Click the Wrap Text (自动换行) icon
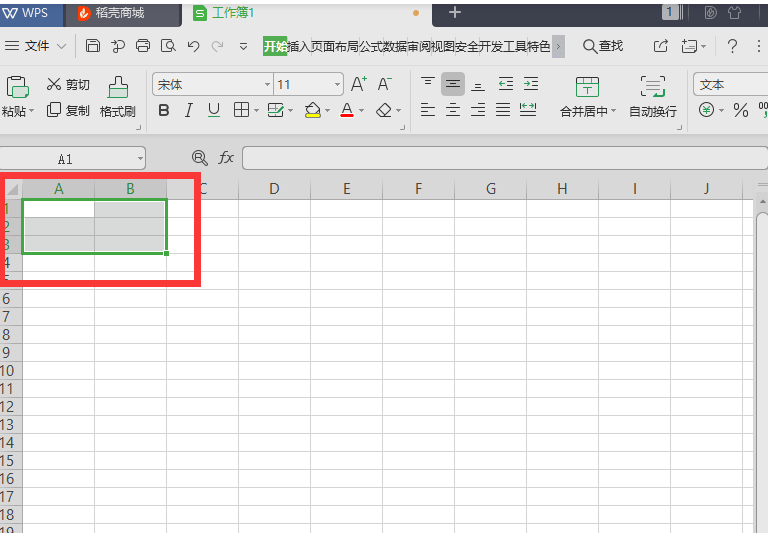Screen dimensions: 768x533 [x=652, y=87]
